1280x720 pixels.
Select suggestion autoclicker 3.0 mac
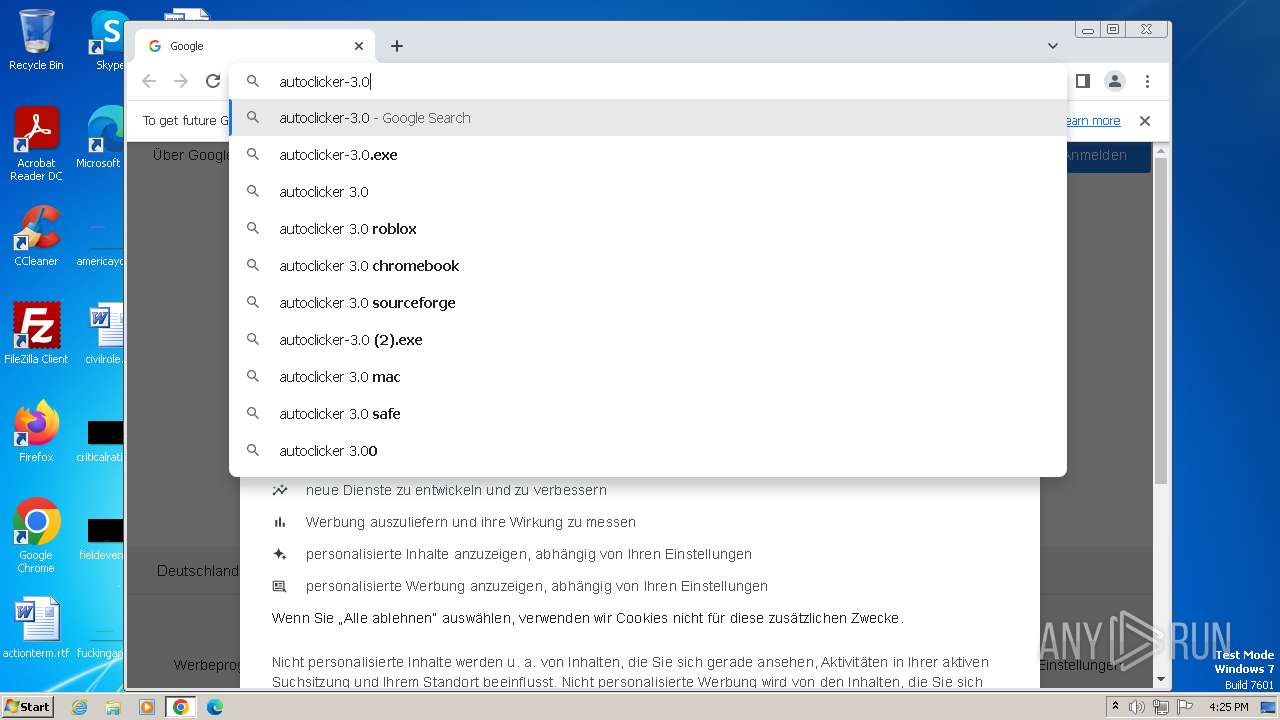click(x=648, y=377)
